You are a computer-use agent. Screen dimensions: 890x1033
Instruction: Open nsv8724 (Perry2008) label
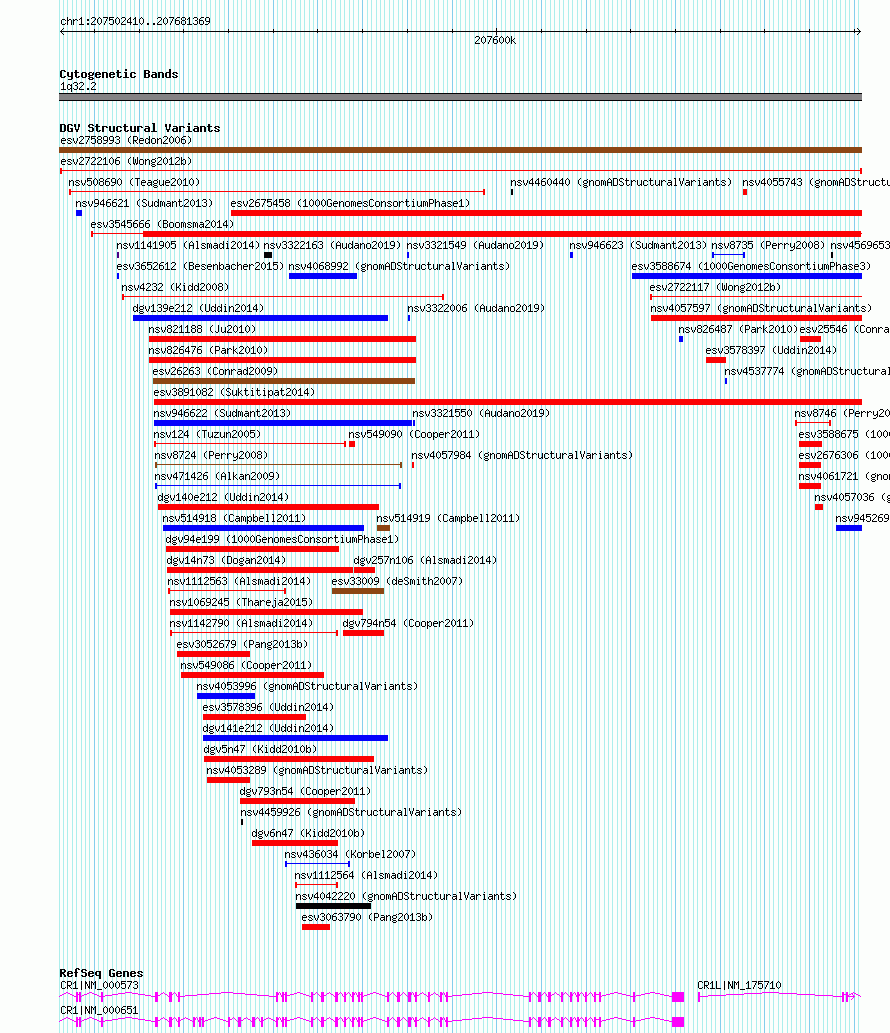pyautogui.click(x=211, y=457)
